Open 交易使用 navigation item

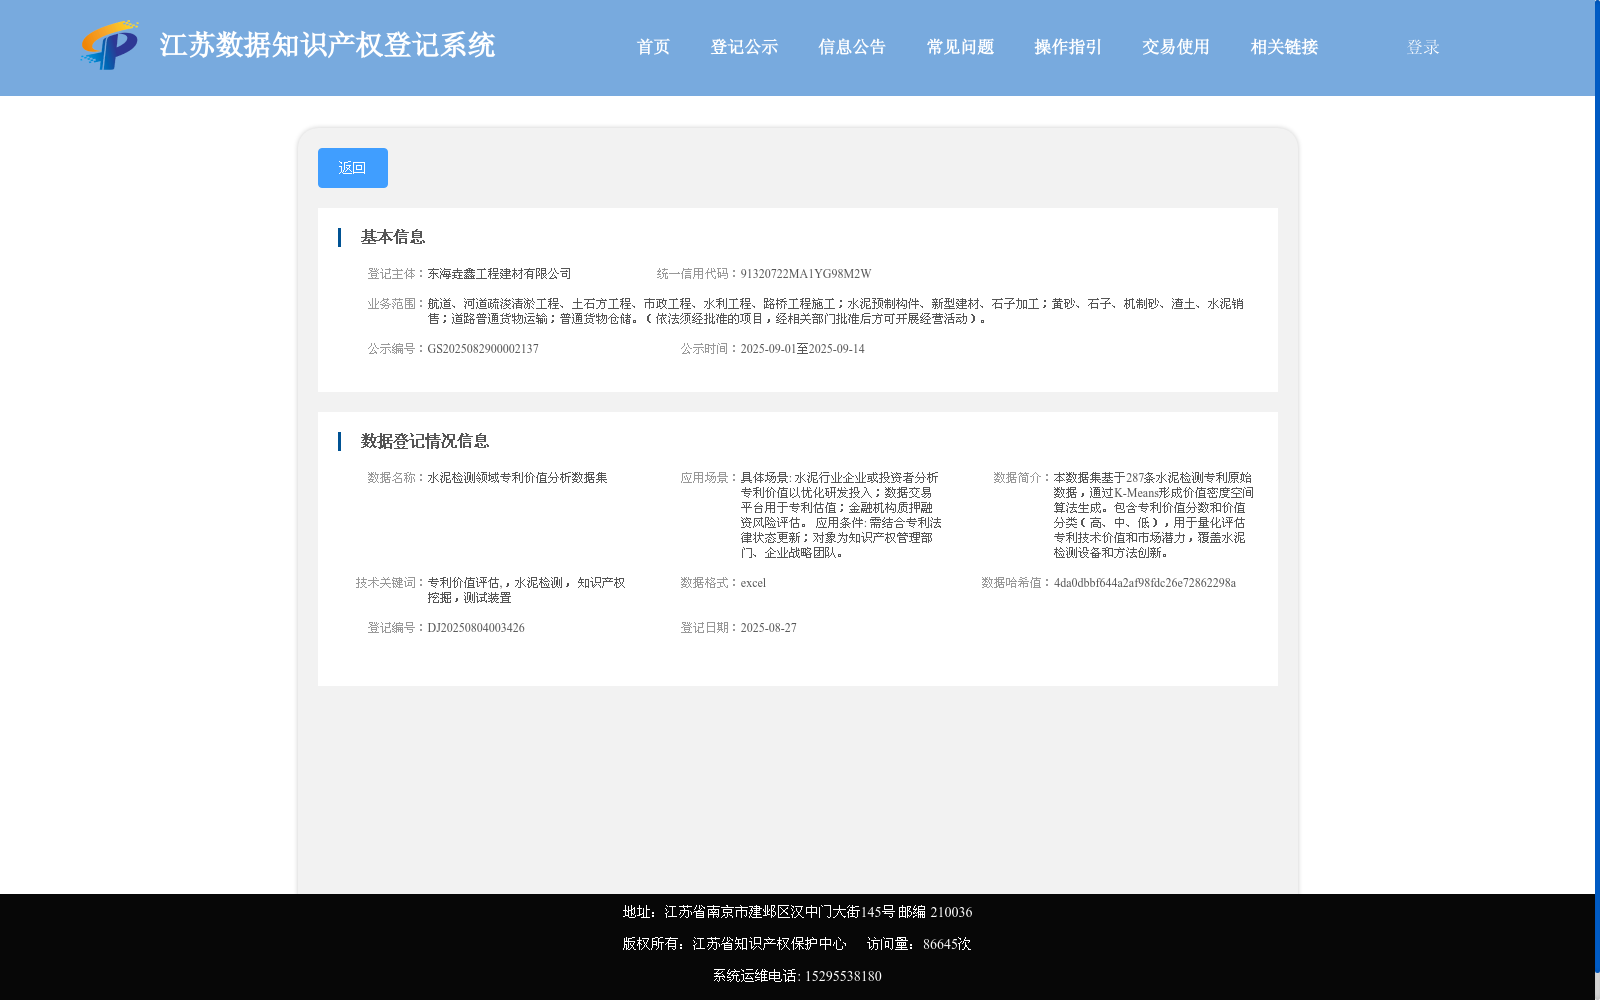point(1176,47)
